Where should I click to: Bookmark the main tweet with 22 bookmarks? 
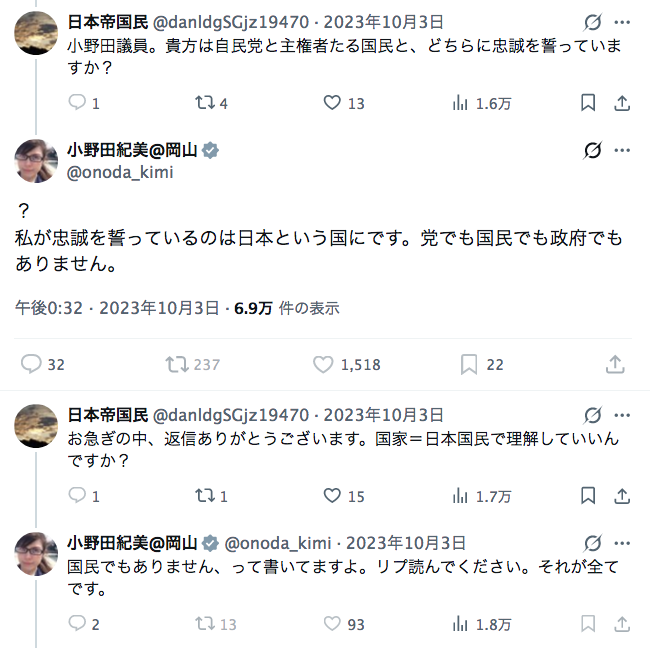tap(468, 365)
